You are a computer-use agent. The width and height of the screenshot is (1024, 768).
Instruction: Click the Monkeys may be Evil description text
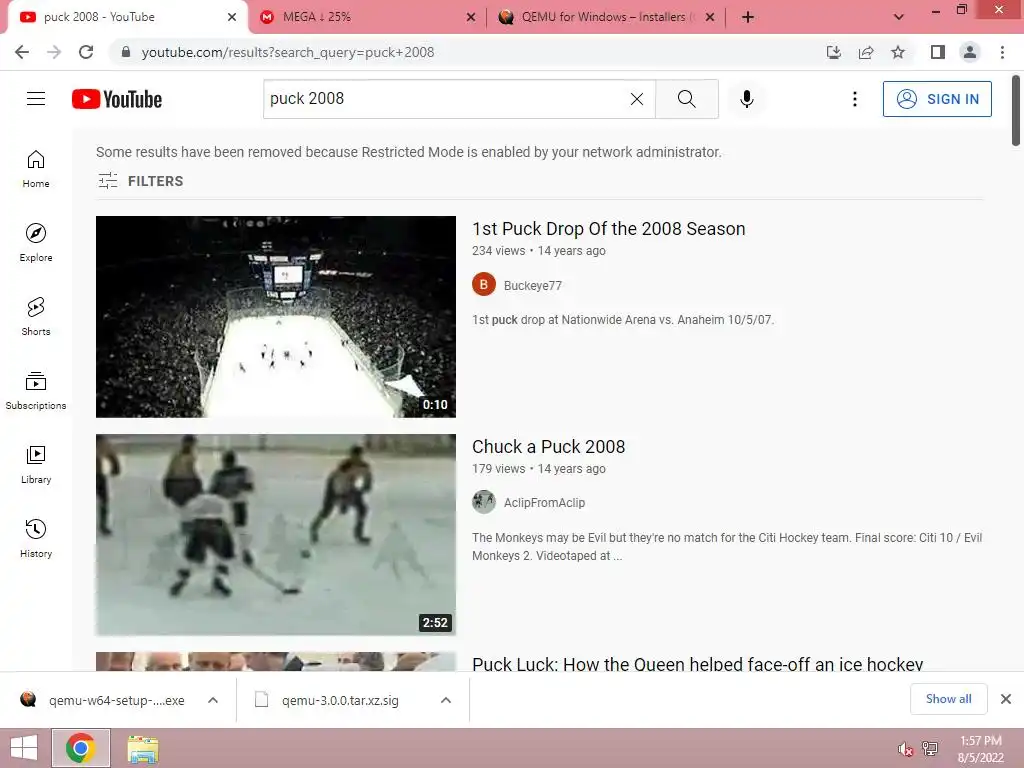pos(727,547)
